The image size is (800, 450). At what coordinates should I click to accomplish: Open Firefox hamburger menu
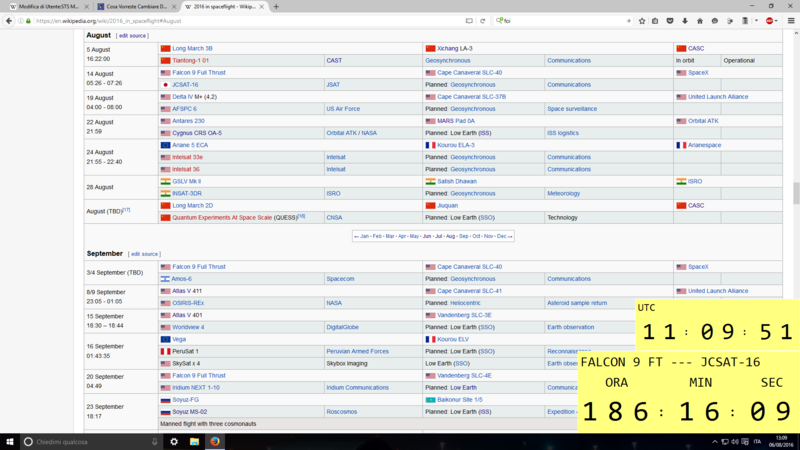tap(791, 21)
